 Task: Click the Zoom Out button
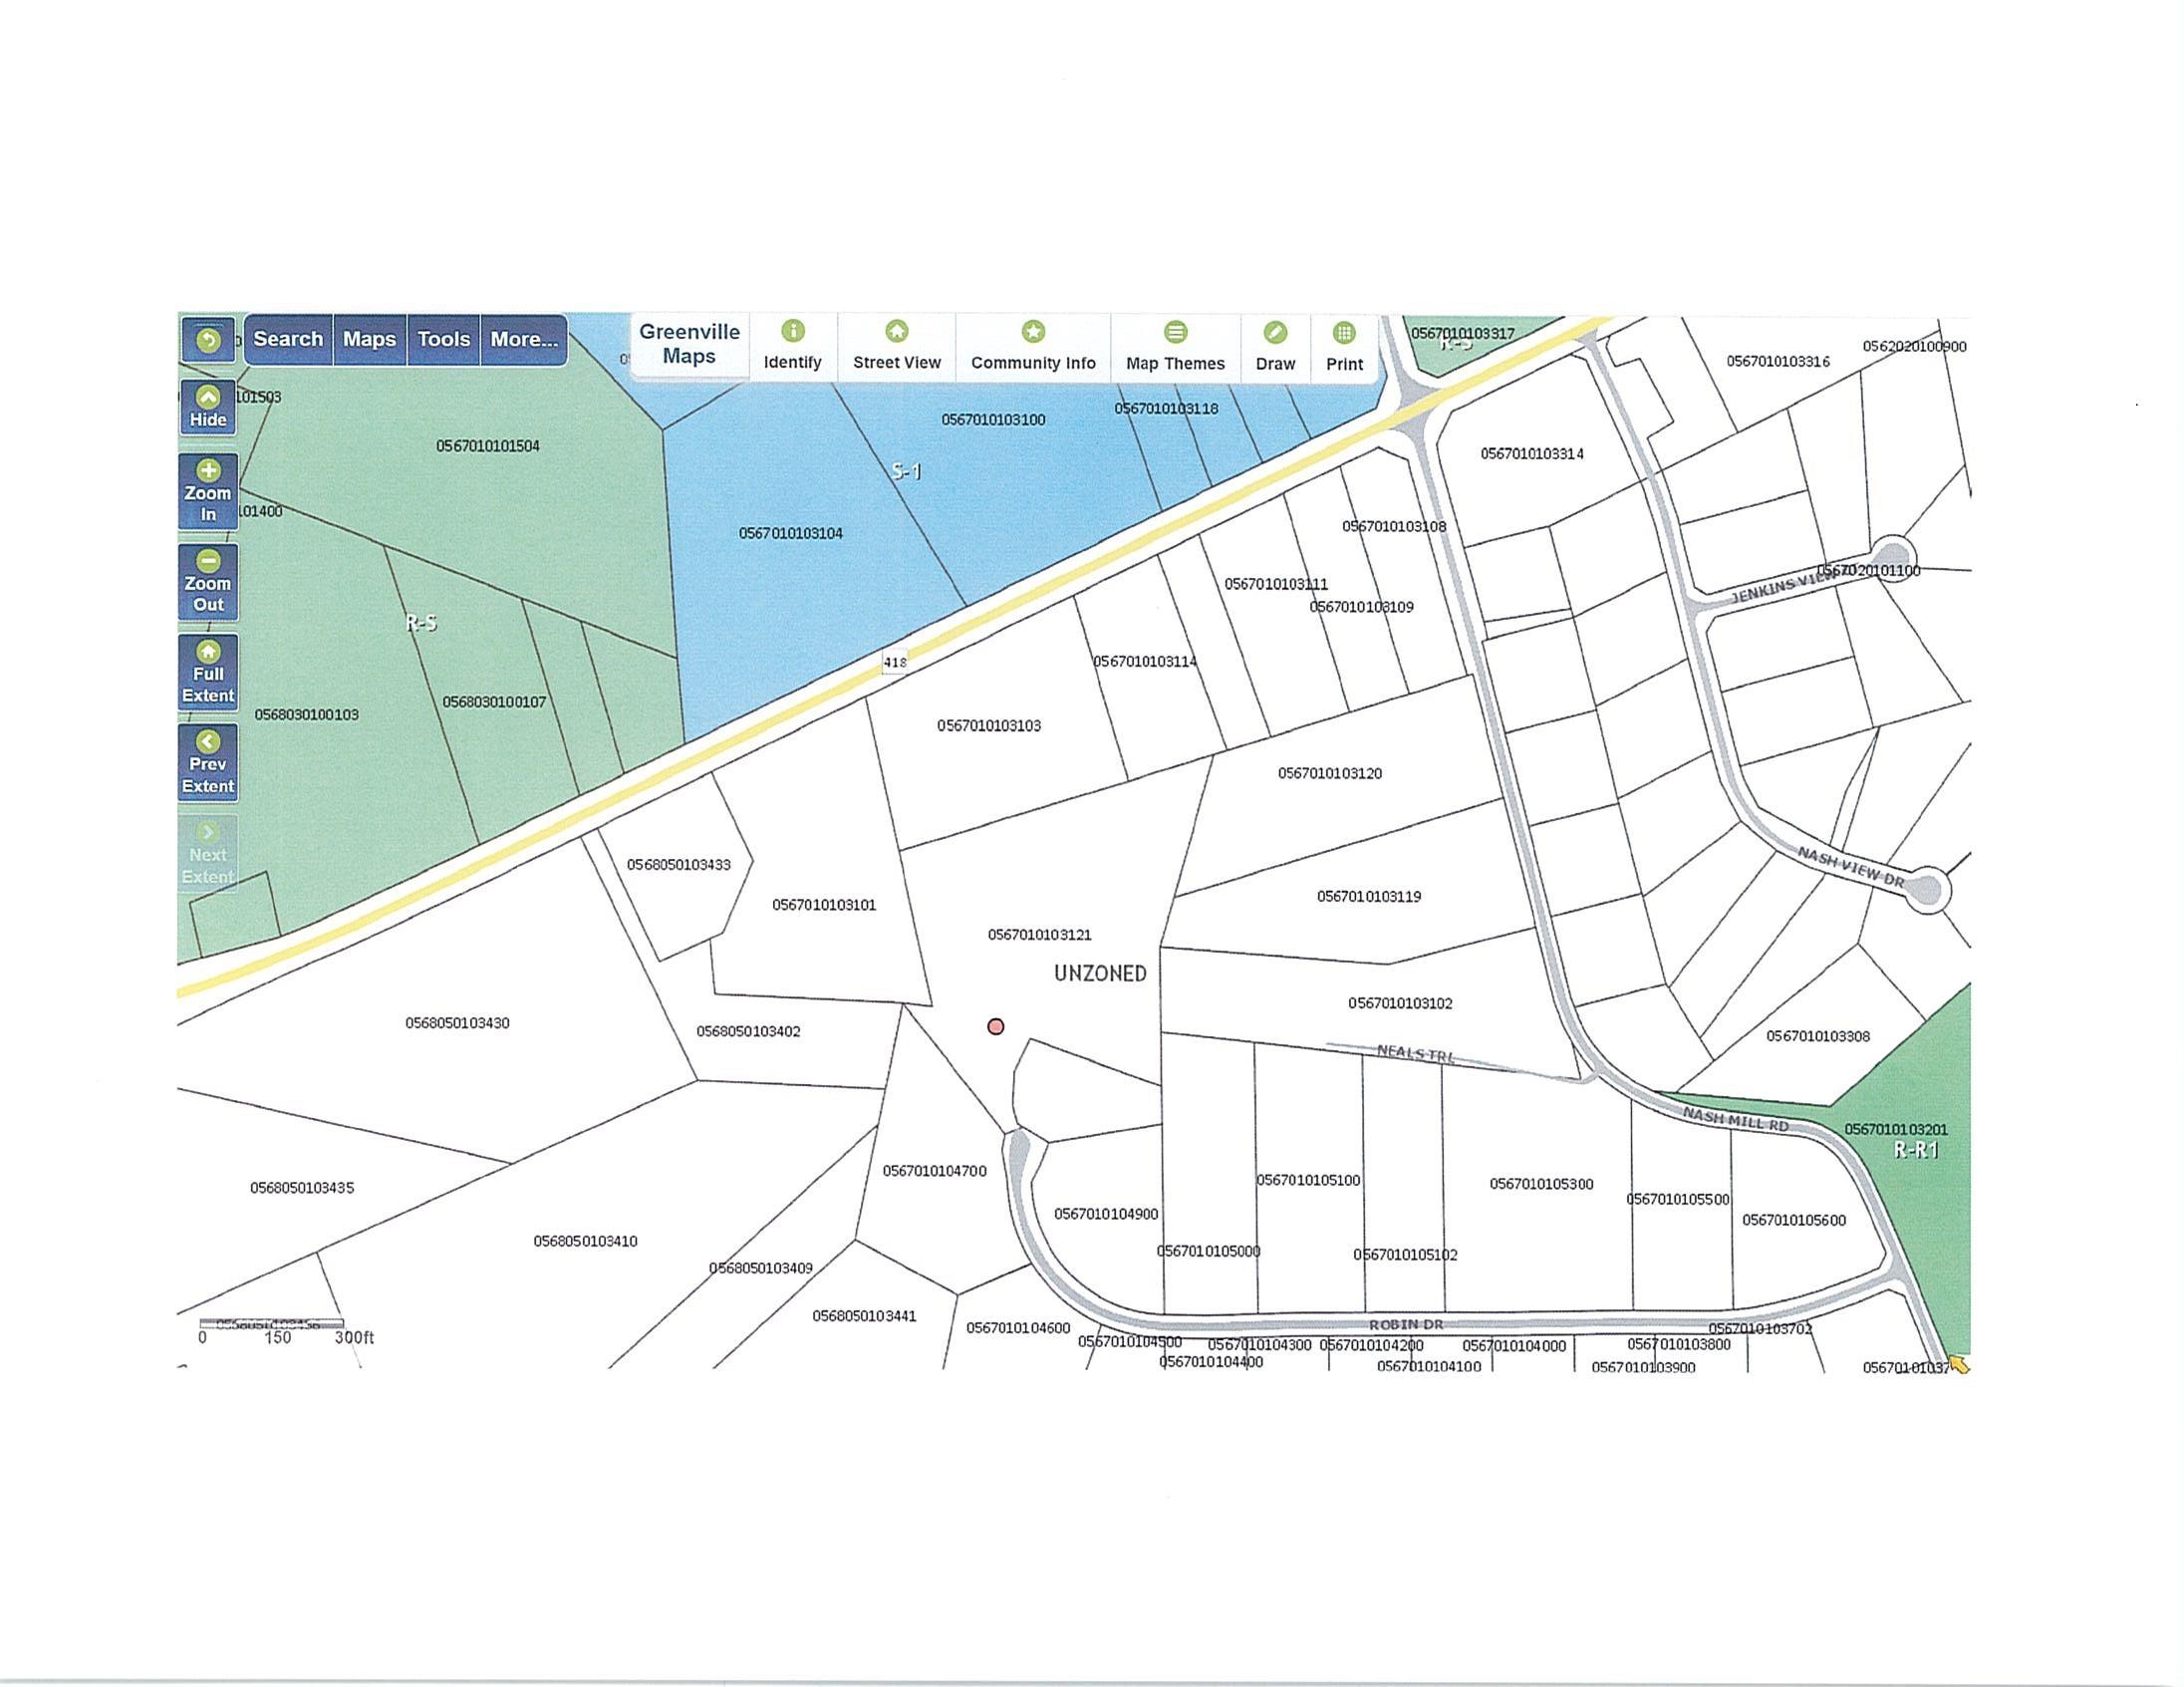208,582
